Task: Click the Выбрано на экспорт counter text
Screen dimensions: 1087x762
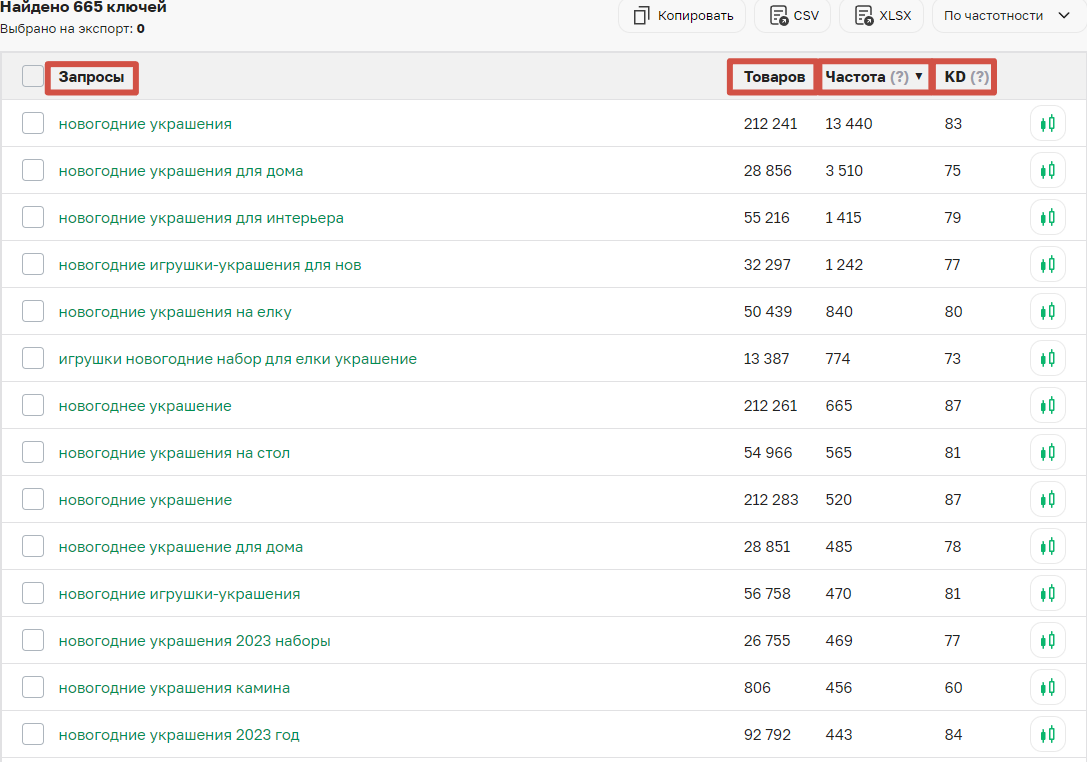Action: [x=72, y=29]
